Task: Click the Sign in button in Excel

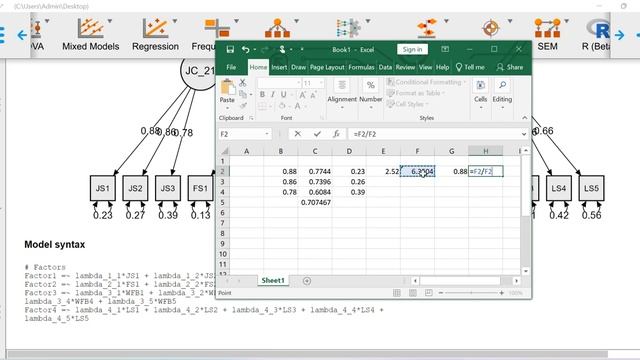Action: [412, 49]
